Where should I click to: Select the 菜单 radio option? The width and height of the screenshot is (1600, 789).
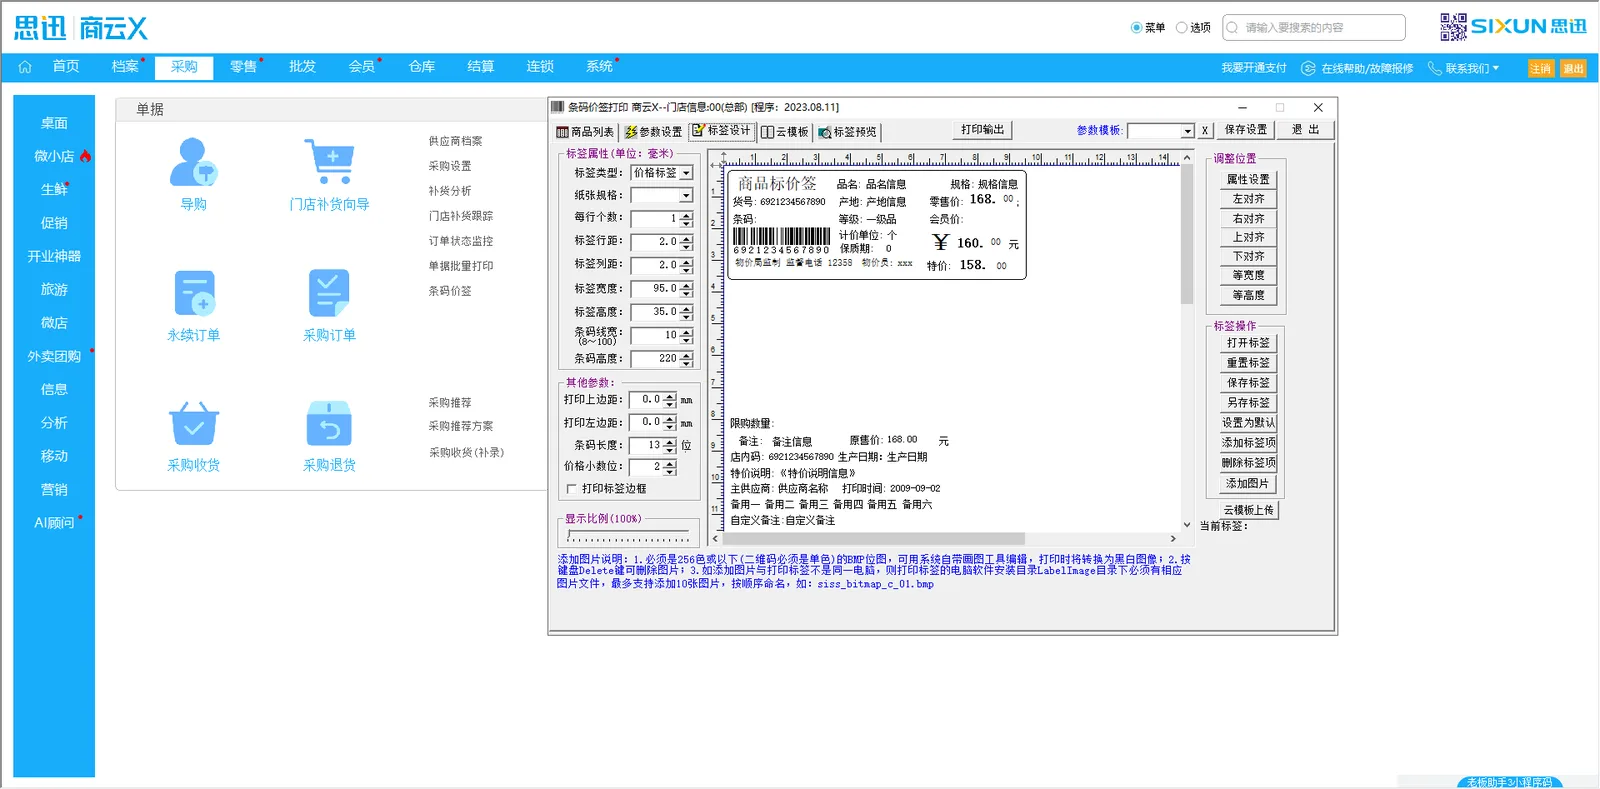coord(1136,28)
